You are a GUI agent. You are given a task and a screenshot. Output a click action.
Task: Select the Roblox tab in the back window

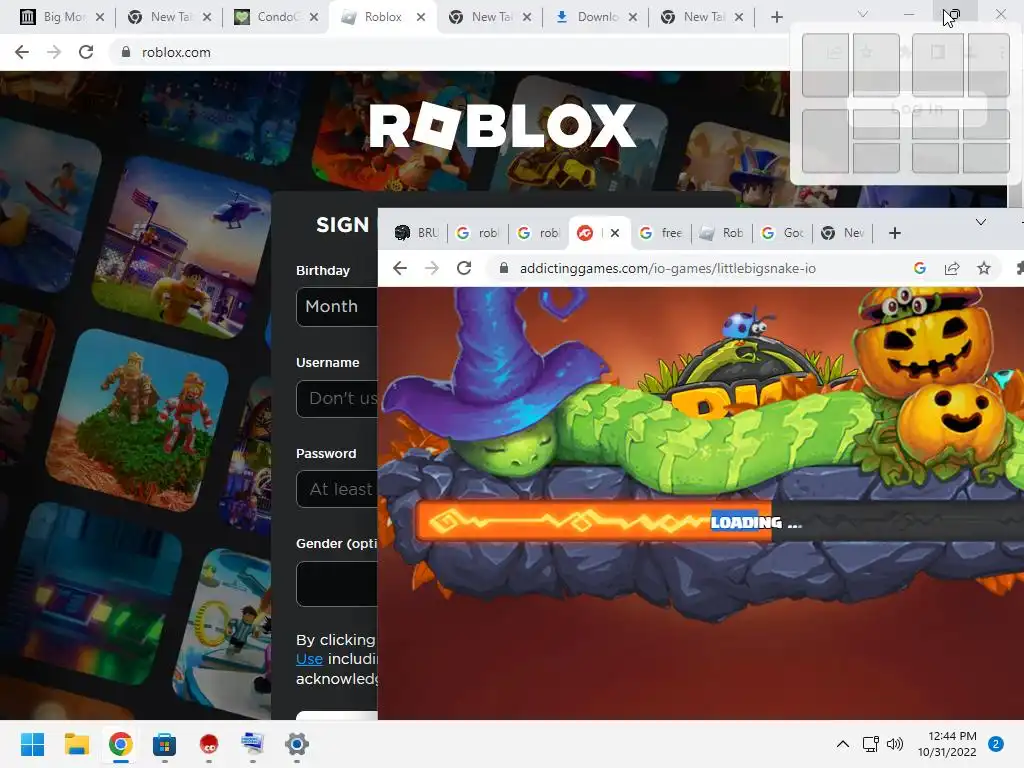(382, 17)
